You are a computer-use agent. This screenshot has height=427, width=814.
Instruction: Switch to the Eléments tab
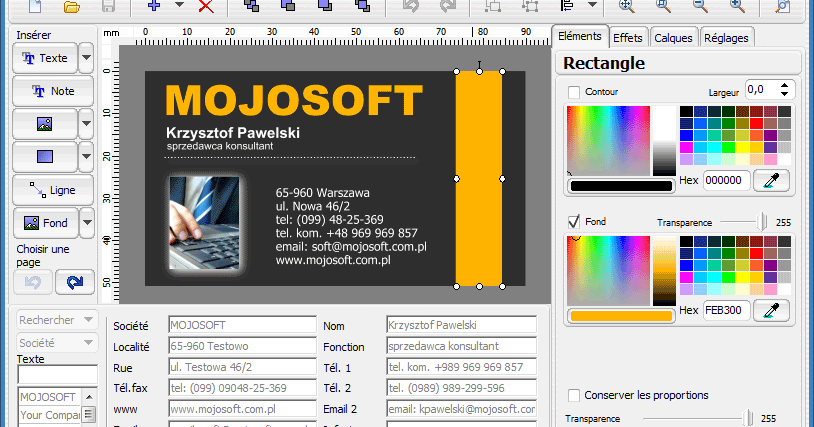(580, 36)
